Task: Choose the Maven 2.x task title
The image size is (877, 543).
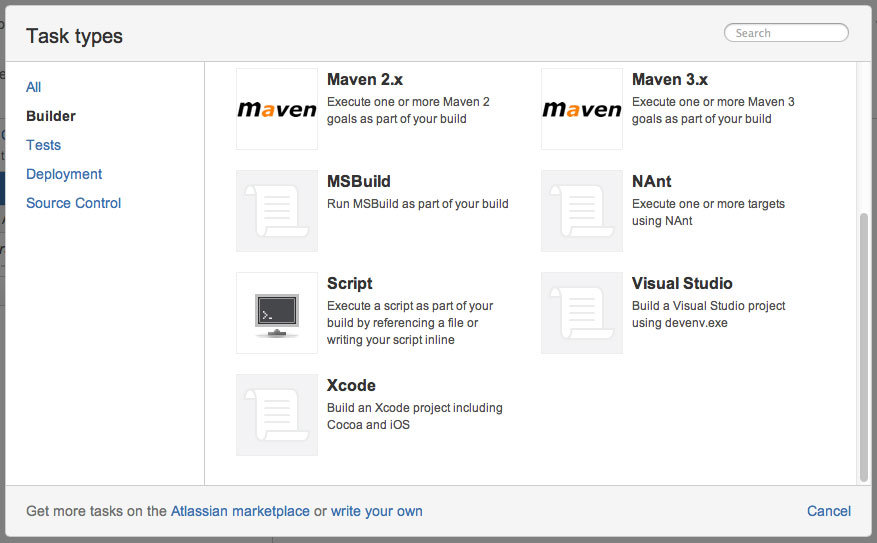Action: click(x=365, y=80)
